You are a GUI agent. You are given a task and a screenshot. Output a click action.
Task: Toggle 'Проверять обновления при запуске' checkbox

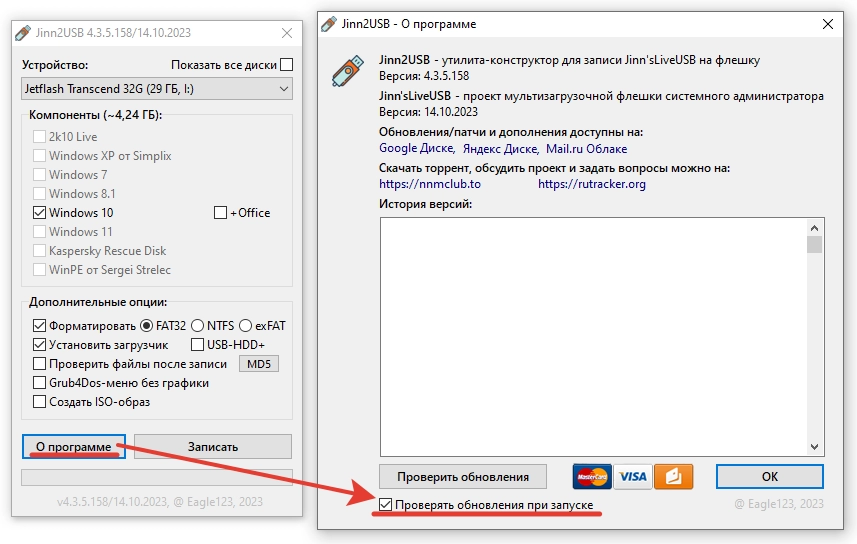[x=385, y=505]
